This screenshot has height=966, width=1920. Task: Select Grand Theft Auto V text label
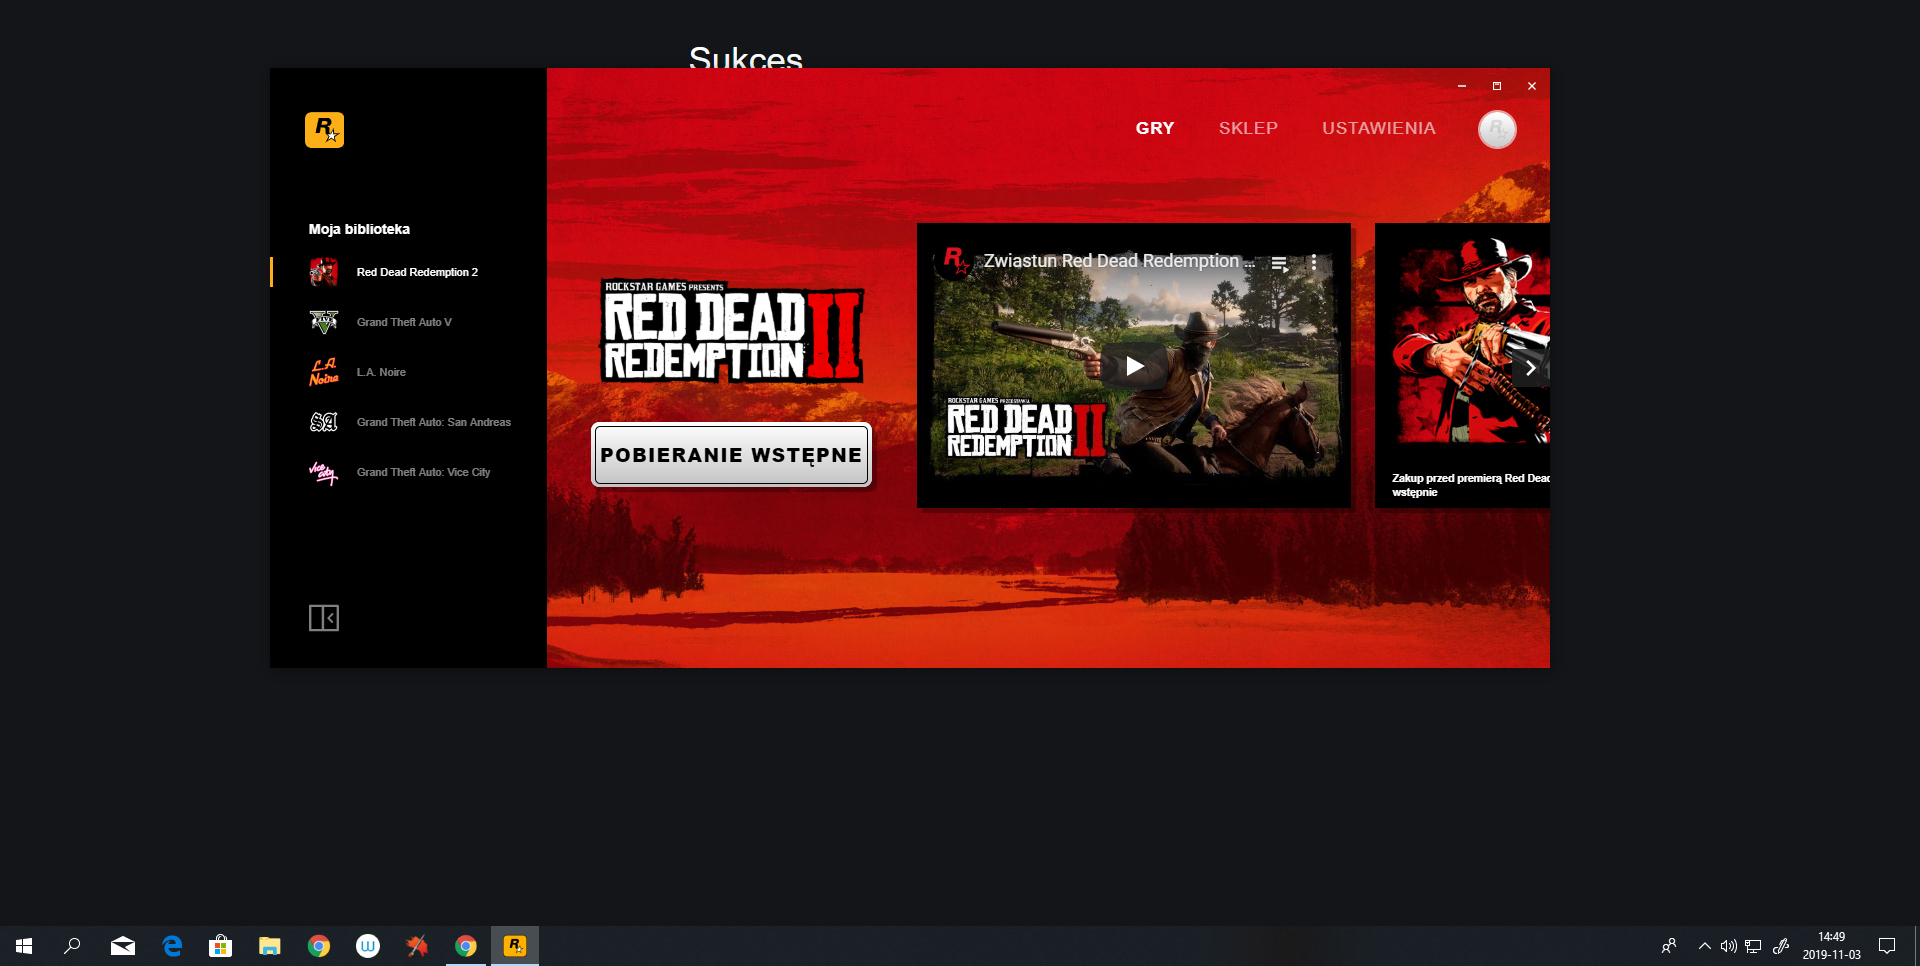(x=404, y=322)
